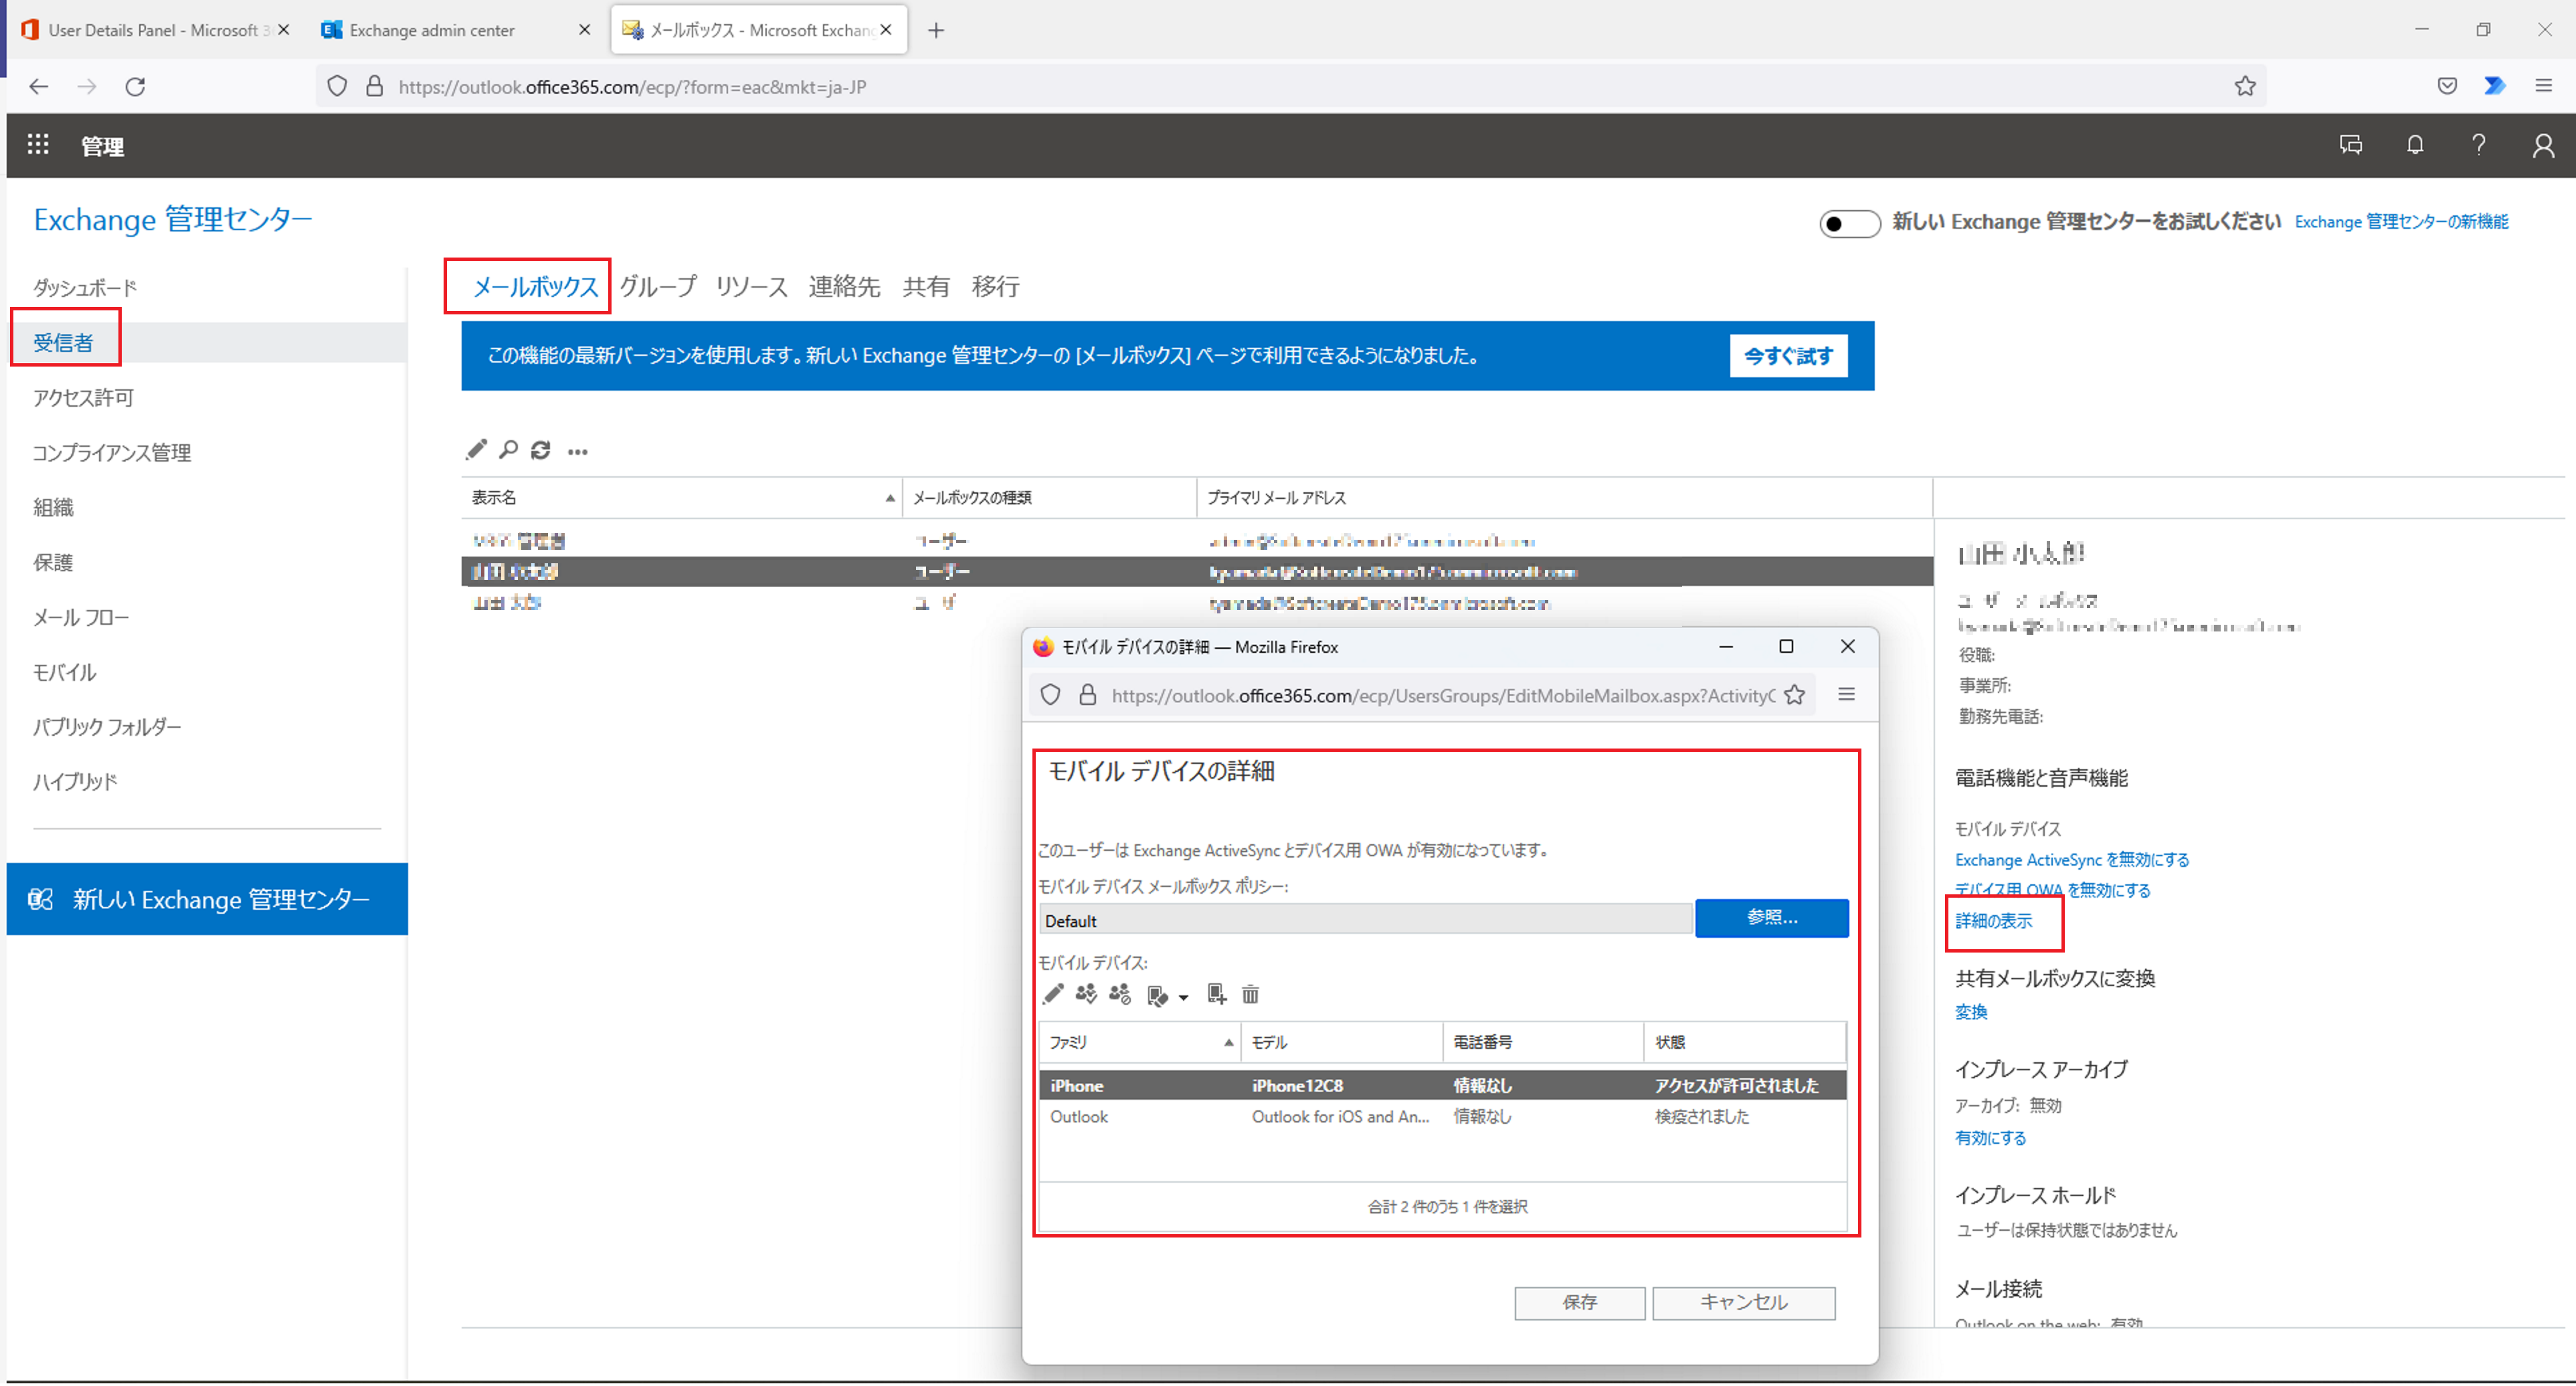Open モバイル in the left navigation
2576x1386 pixels.
point(65,672)
